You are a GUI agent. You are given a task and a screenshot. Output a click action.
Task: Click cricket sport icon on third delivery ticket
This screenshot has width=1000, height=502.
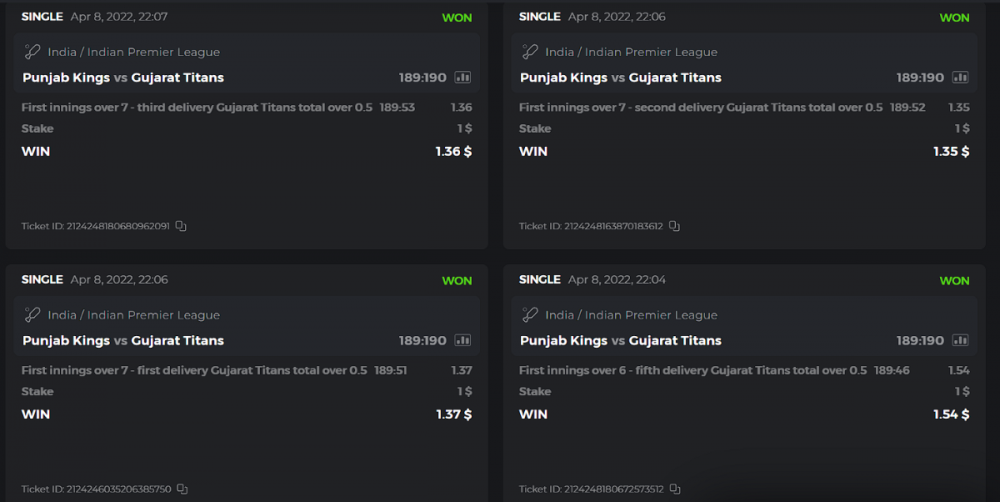[32, 52]
